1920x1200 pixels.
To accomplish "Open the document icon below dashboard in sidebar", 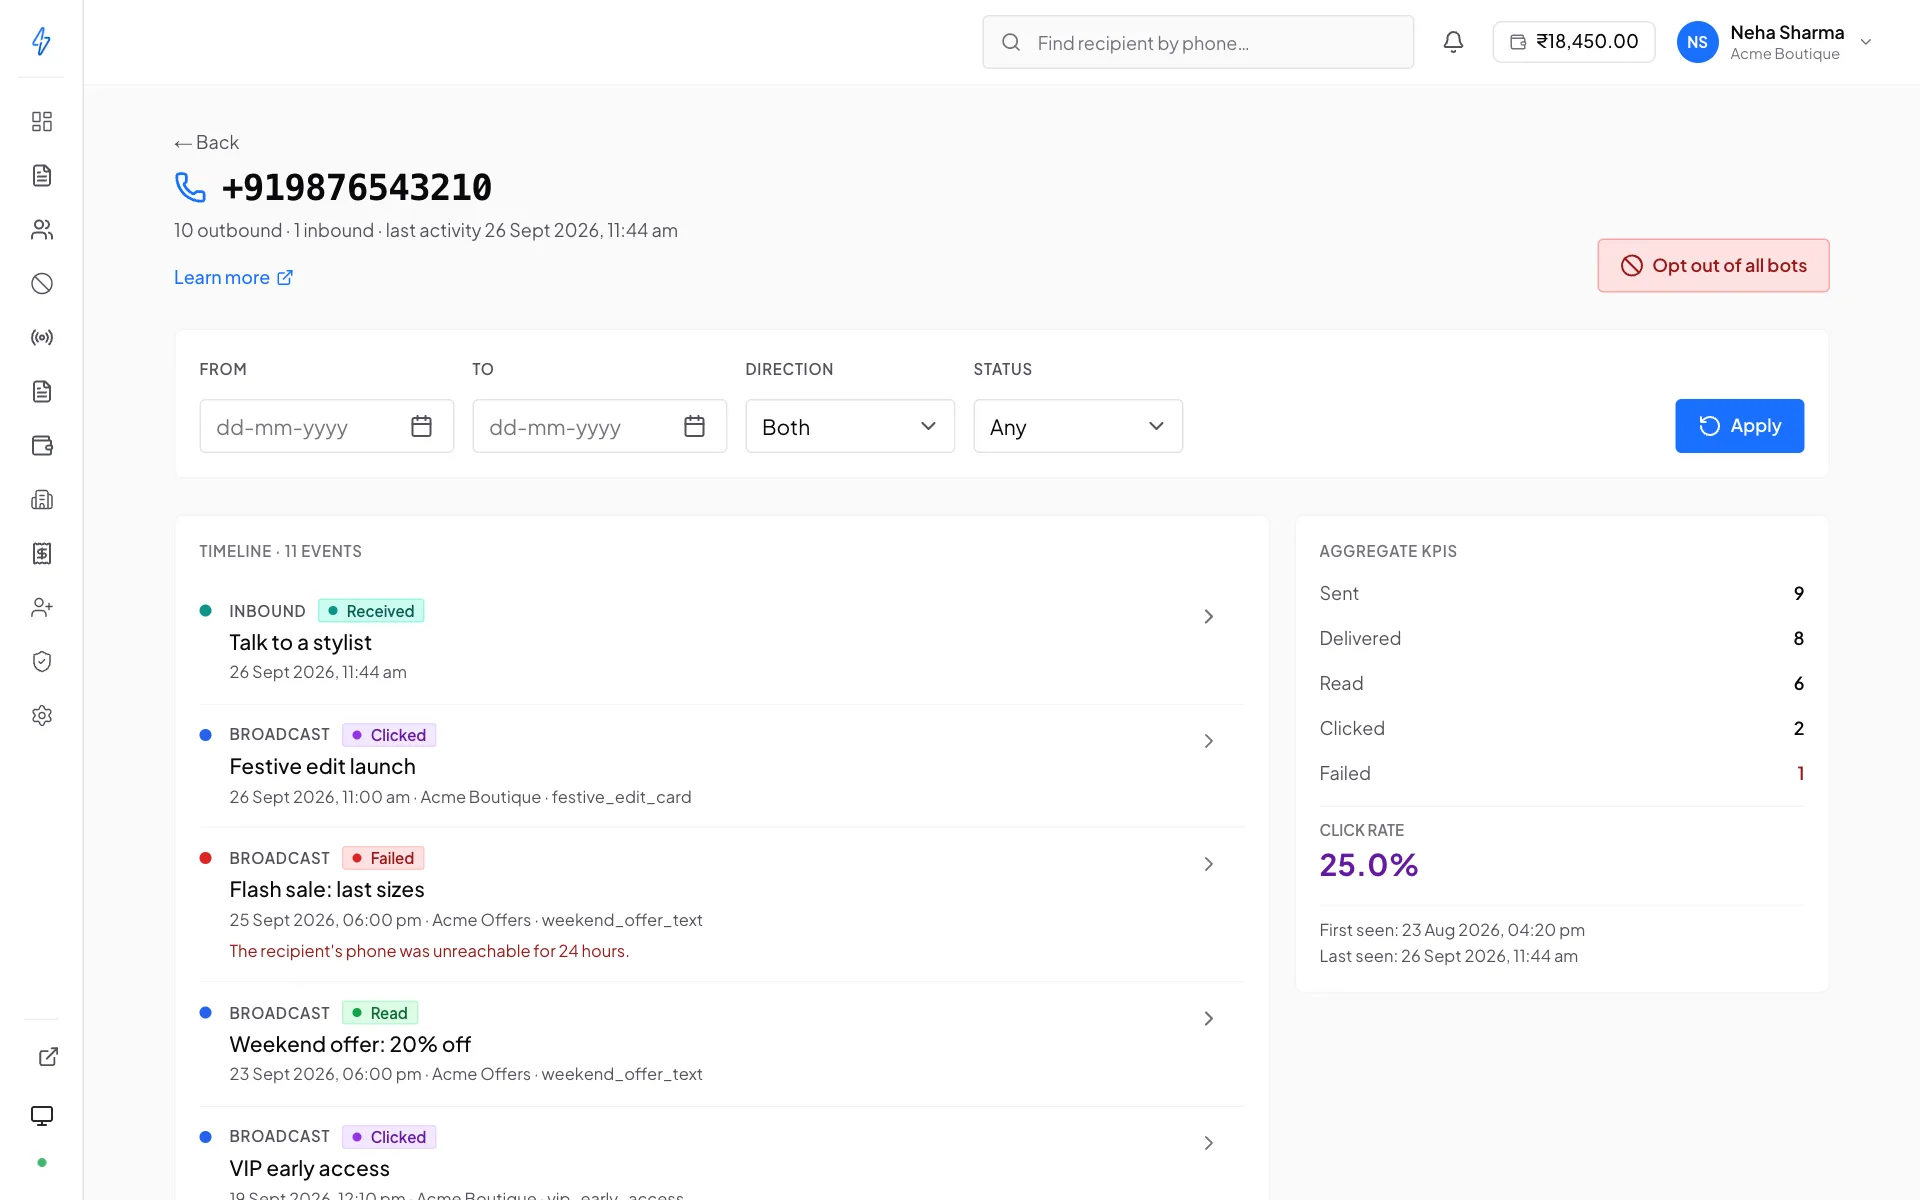I will pyautogui.click(x=42, y=176).
